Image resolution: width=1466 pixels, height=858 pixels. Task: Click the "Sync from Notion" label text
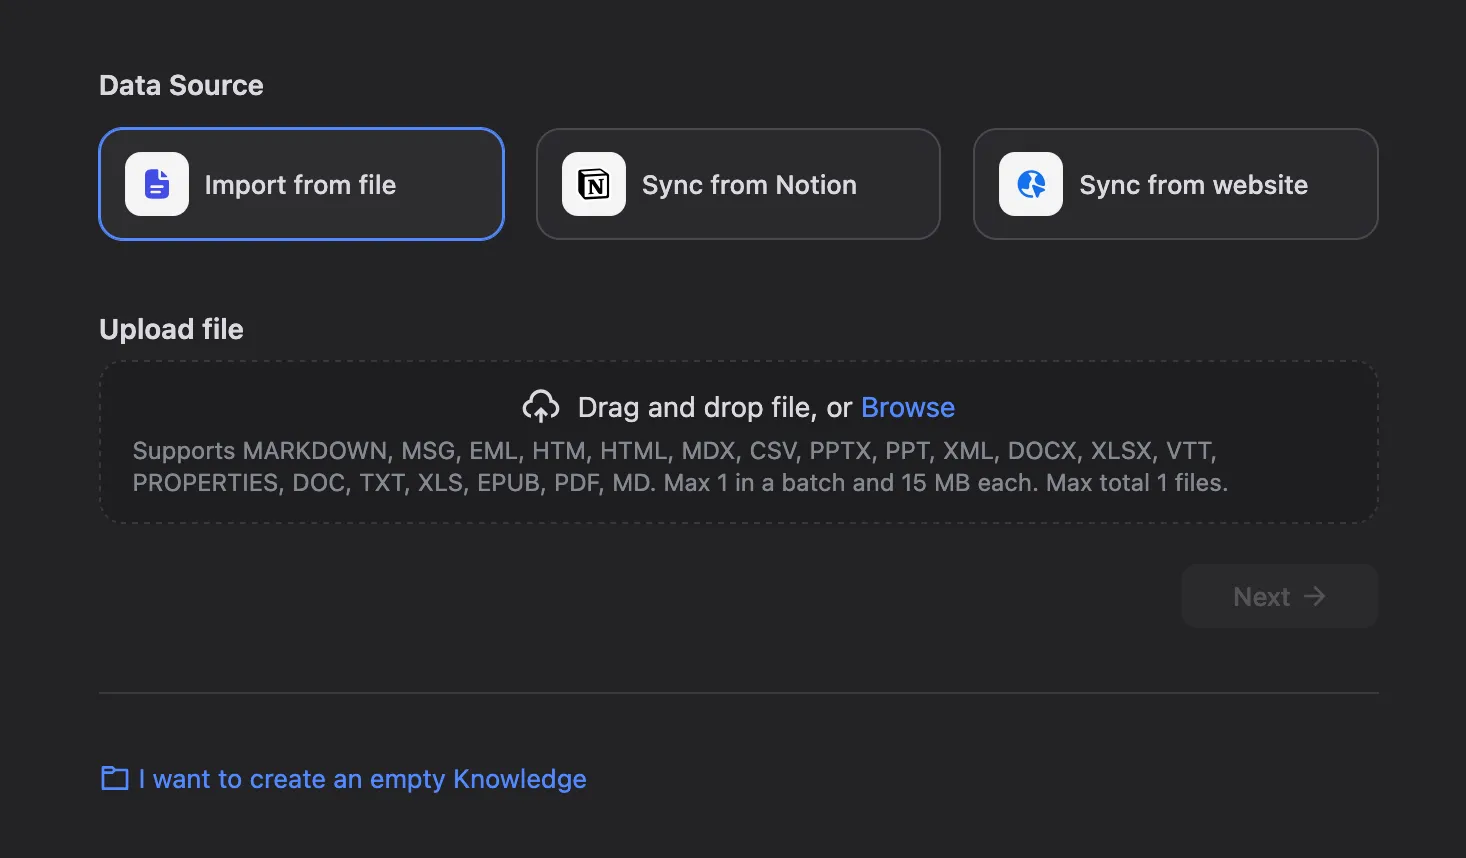pyautogui.click(x=749, y=185)
